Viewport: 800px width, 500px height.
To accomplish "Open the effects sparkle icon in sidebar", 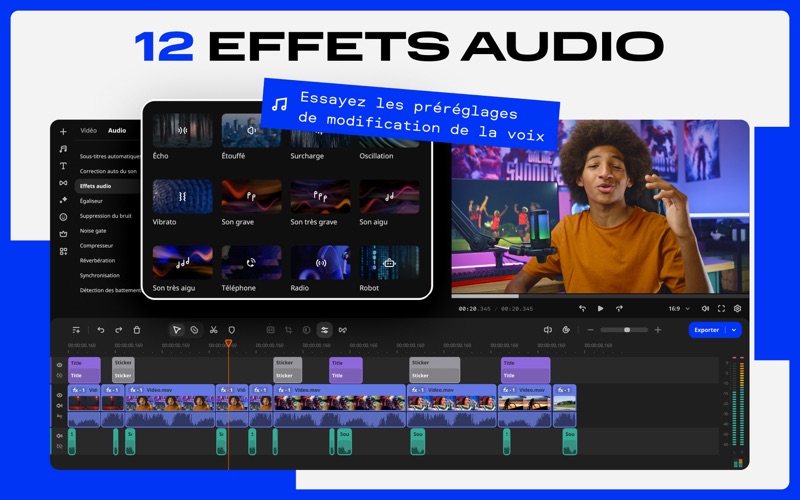I will [63, 200].
